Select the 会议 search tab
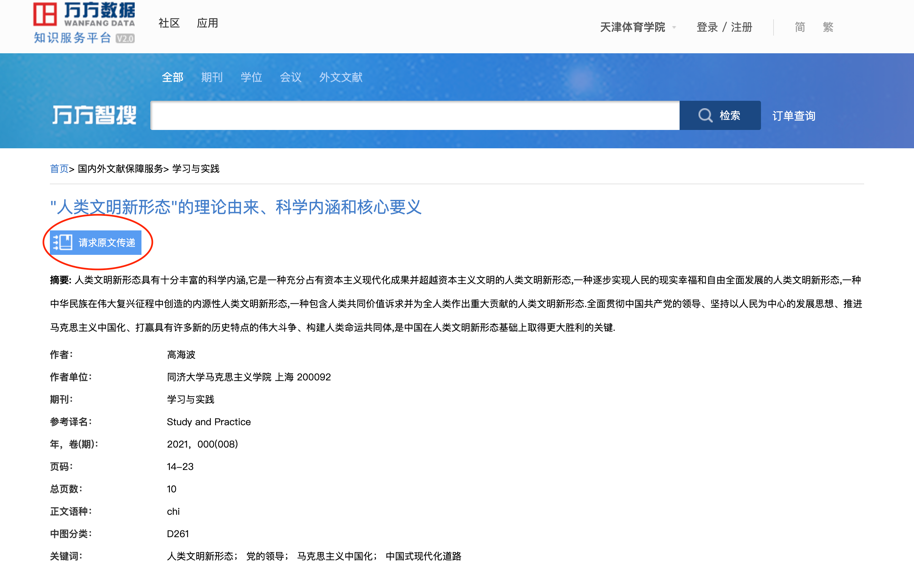 (290, 77)
